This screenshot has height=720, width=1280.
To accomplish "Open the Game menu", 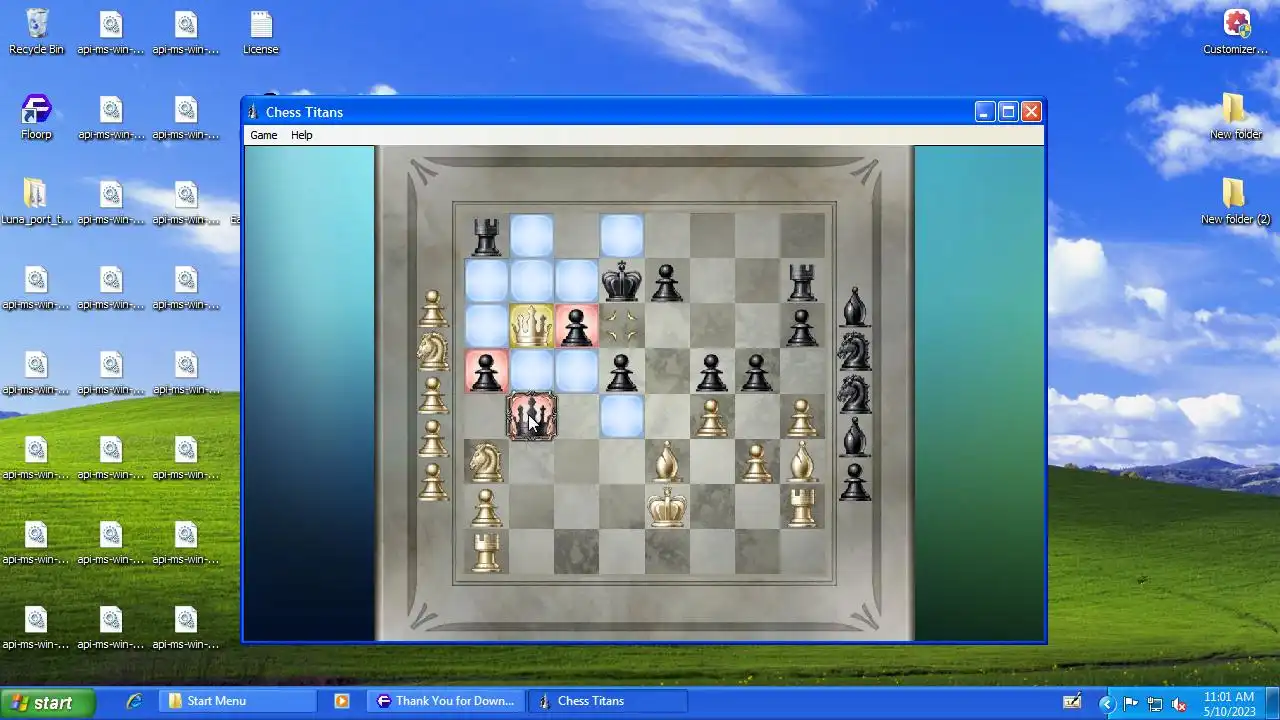I will coord(264,135).
